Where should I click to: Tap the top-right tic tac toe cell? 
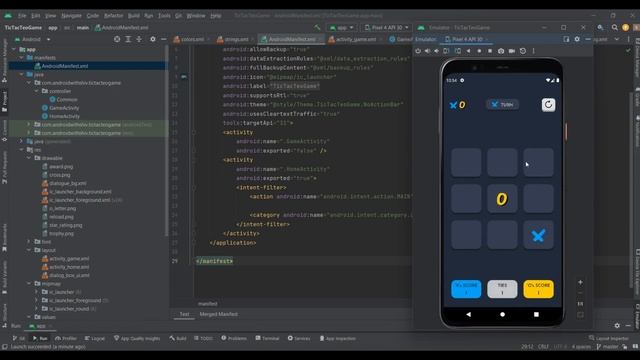(538, 162)
